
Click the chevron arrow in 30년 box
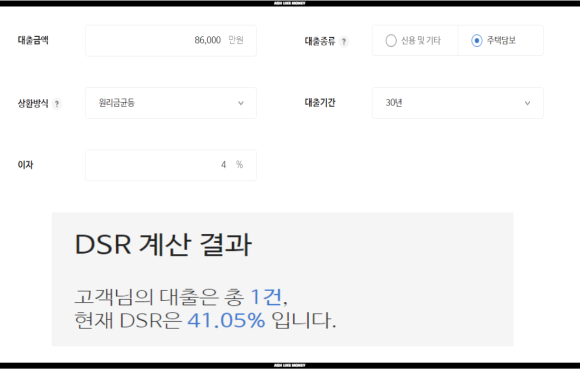527,103
